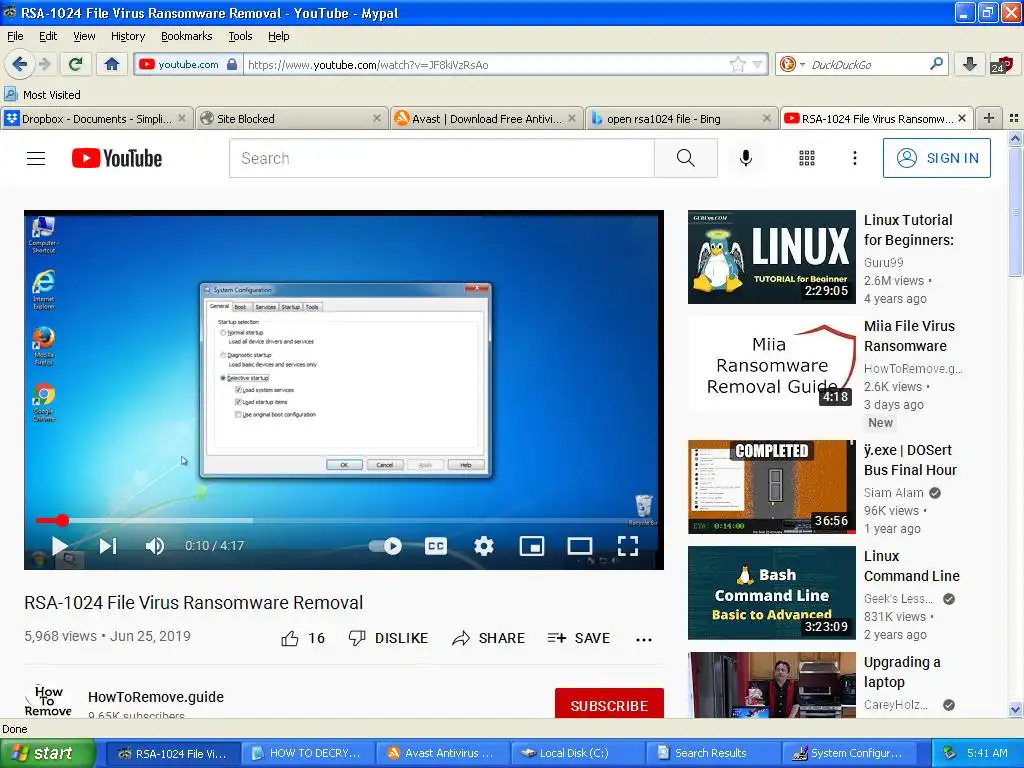Go back with the browser back arrow

click(x=20, y=64)
